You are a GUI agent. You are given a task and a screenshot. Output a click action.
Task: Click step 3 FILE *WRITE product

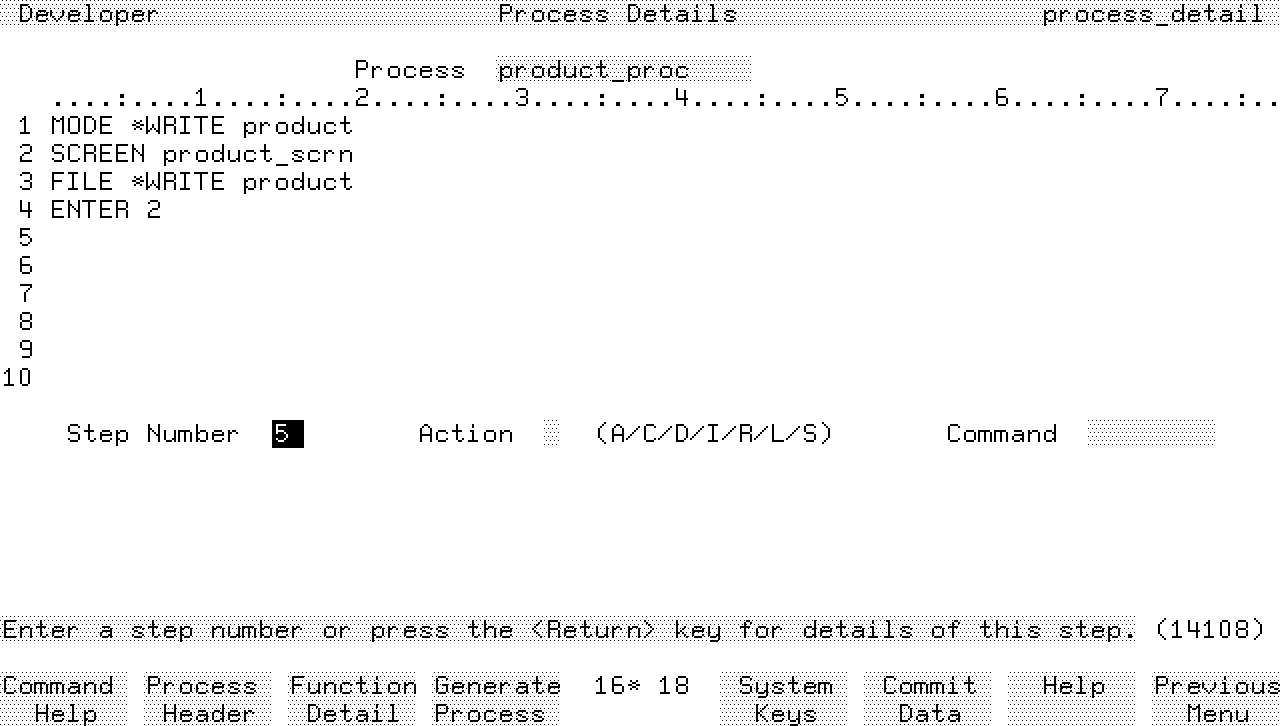click(201, 182)
